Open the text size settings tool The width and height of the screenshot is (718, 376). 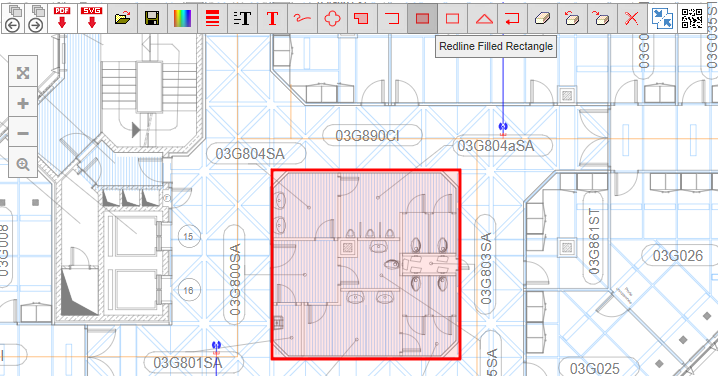point(242,18)
